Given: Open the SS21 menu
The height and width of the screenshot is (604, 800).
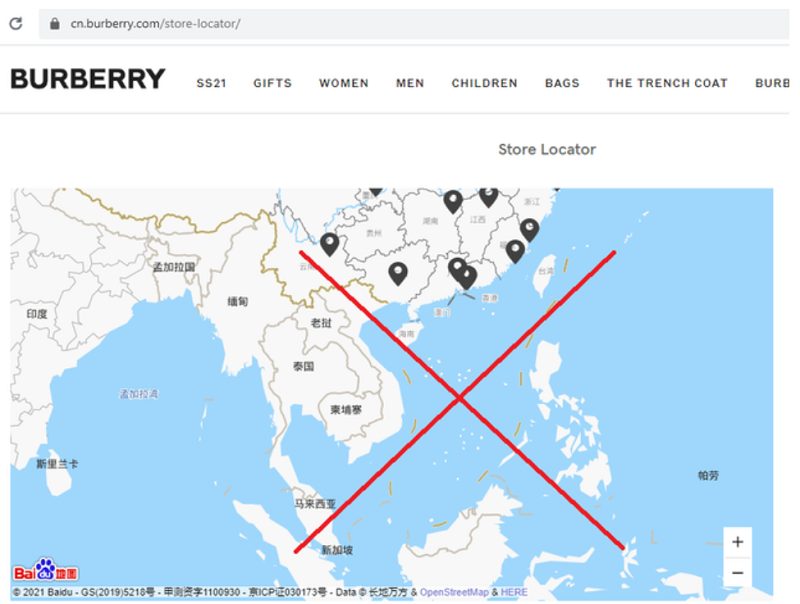Looking at the screenshot, I should [211, 83].
